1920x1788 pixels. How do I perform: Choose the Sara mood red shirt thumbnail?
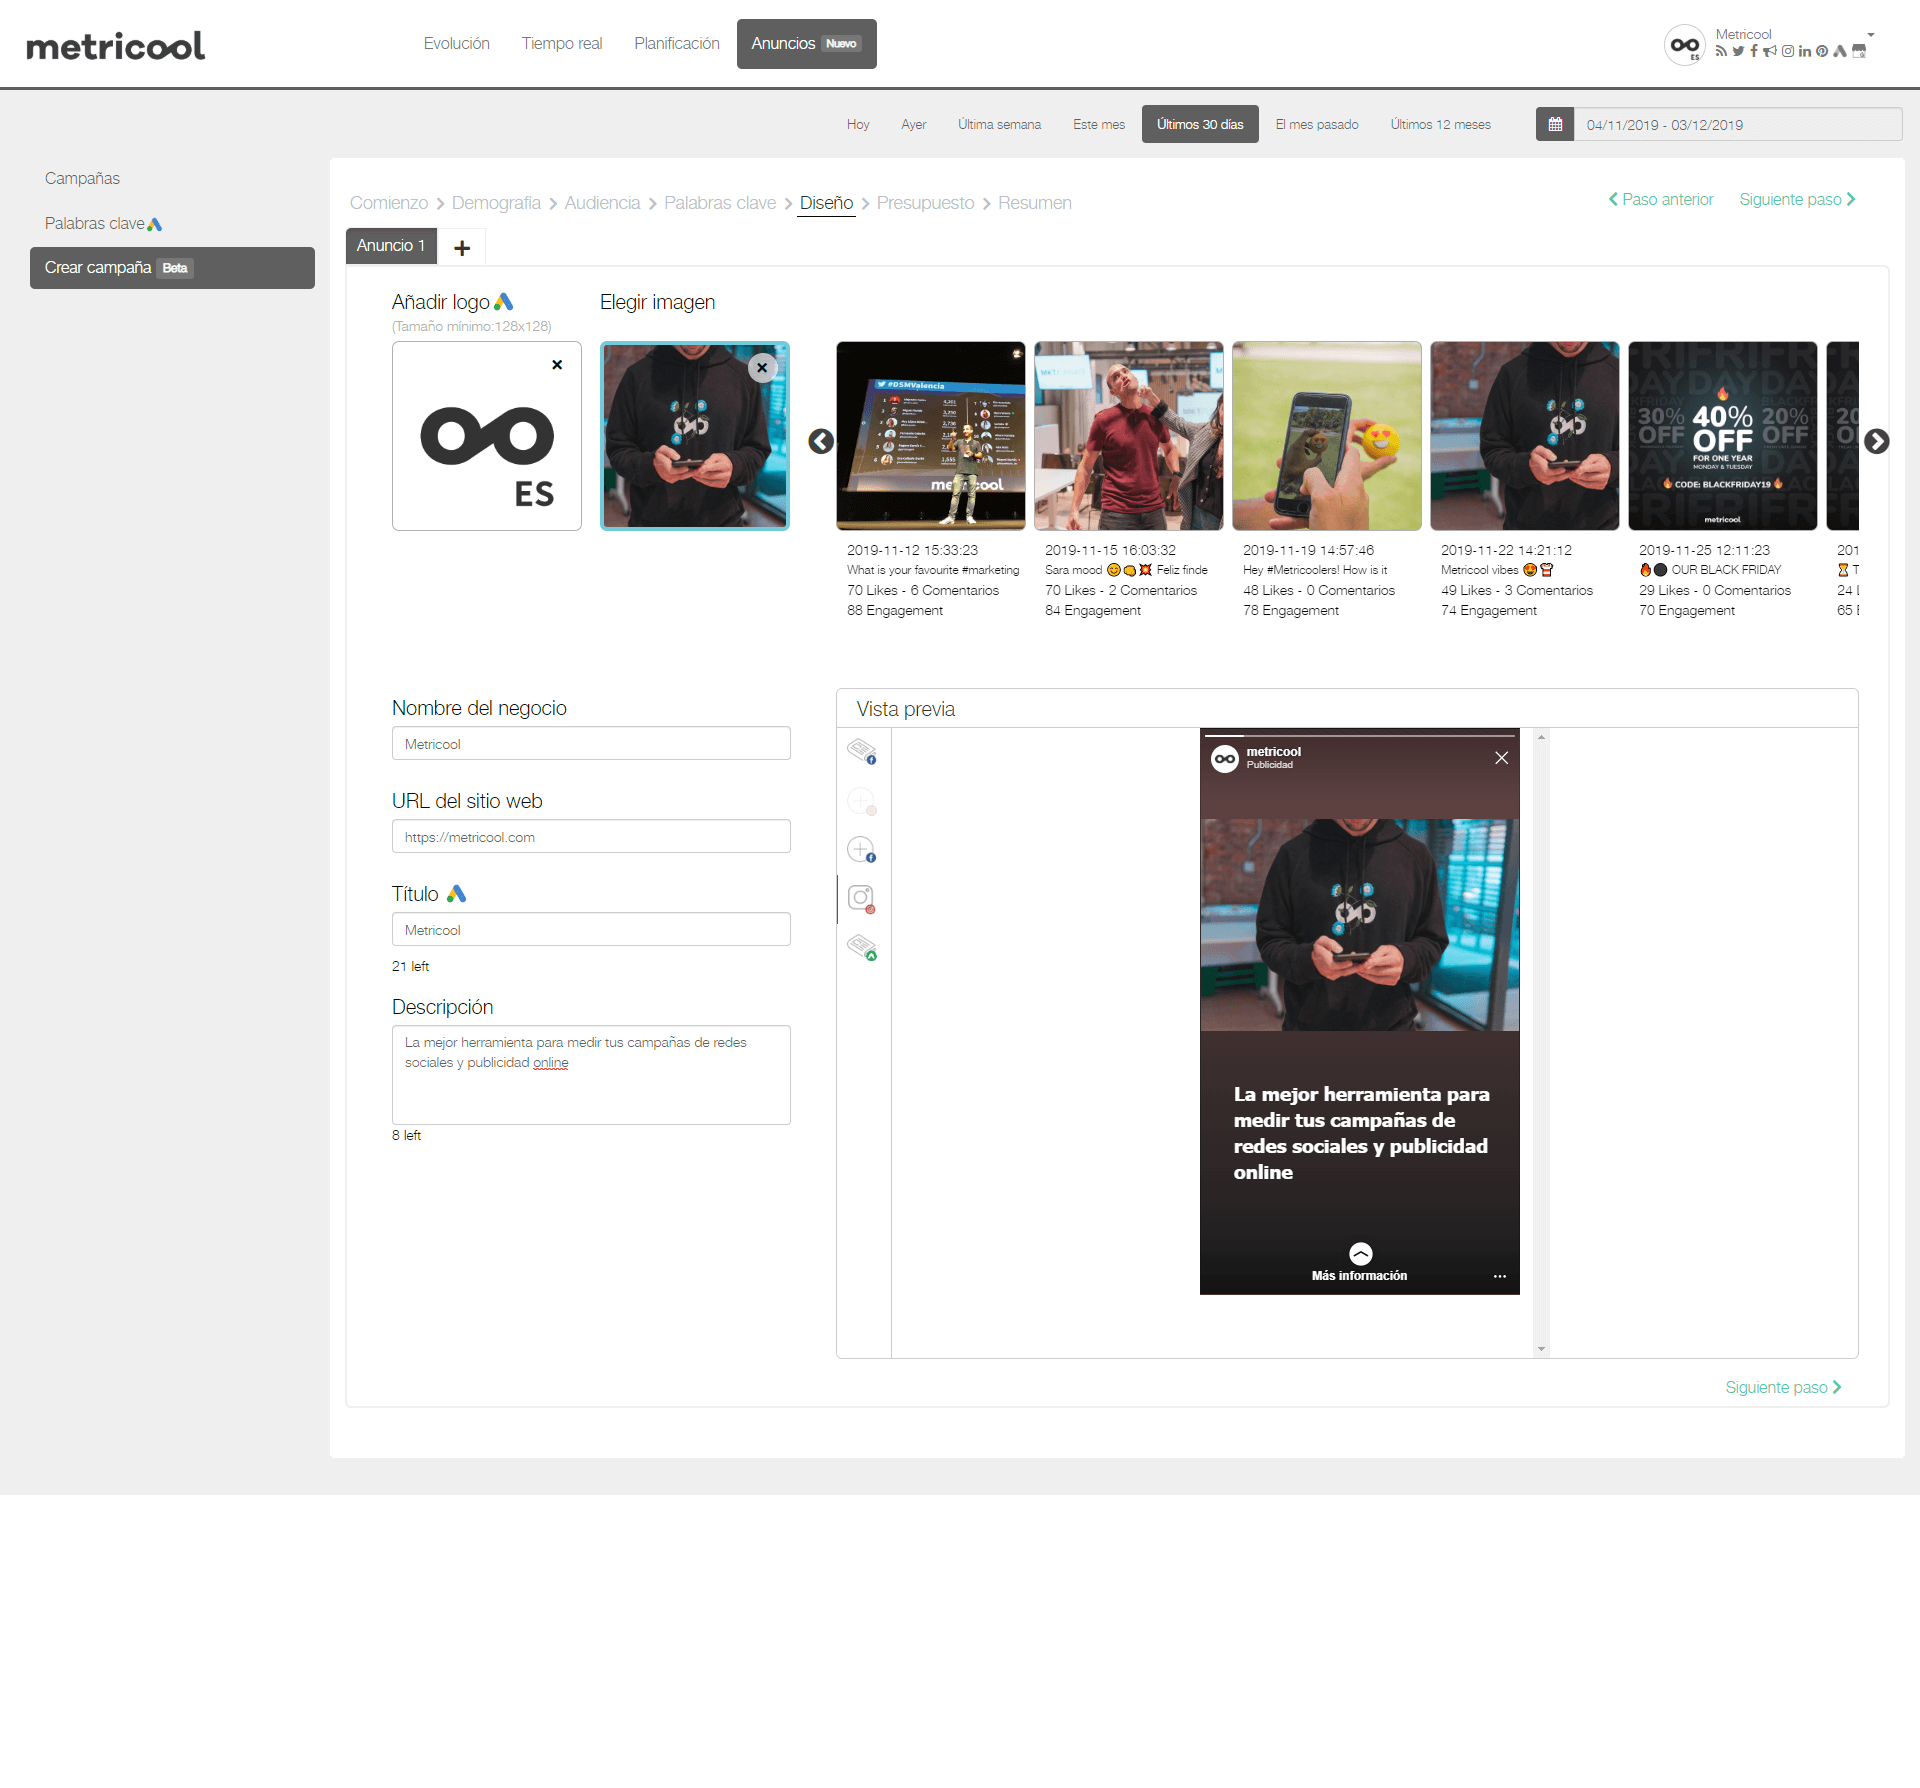1129,436
